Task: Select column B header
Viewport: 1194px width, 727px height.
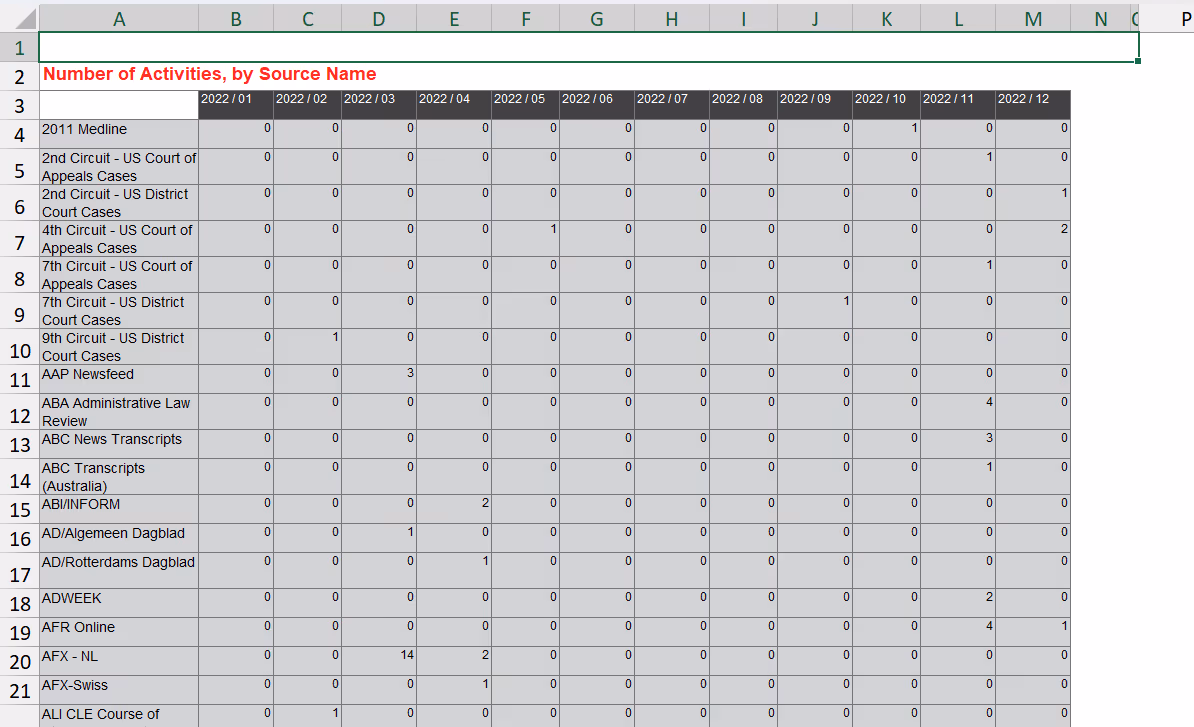Action: pyautogui.click(x=236, y=18)
